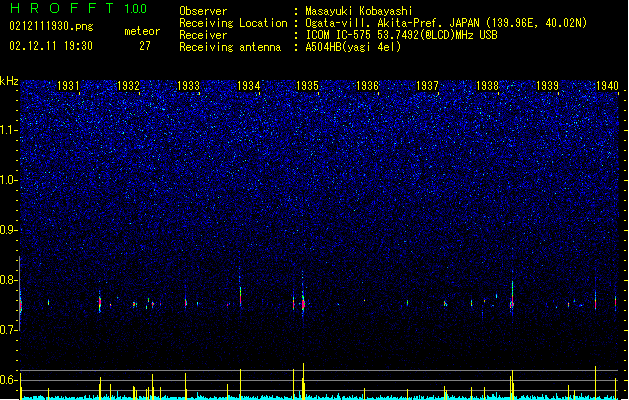Image resolution: width=629 pixels, height=400 pixels.
Task: Click time marker 1935
Action: 307,85
